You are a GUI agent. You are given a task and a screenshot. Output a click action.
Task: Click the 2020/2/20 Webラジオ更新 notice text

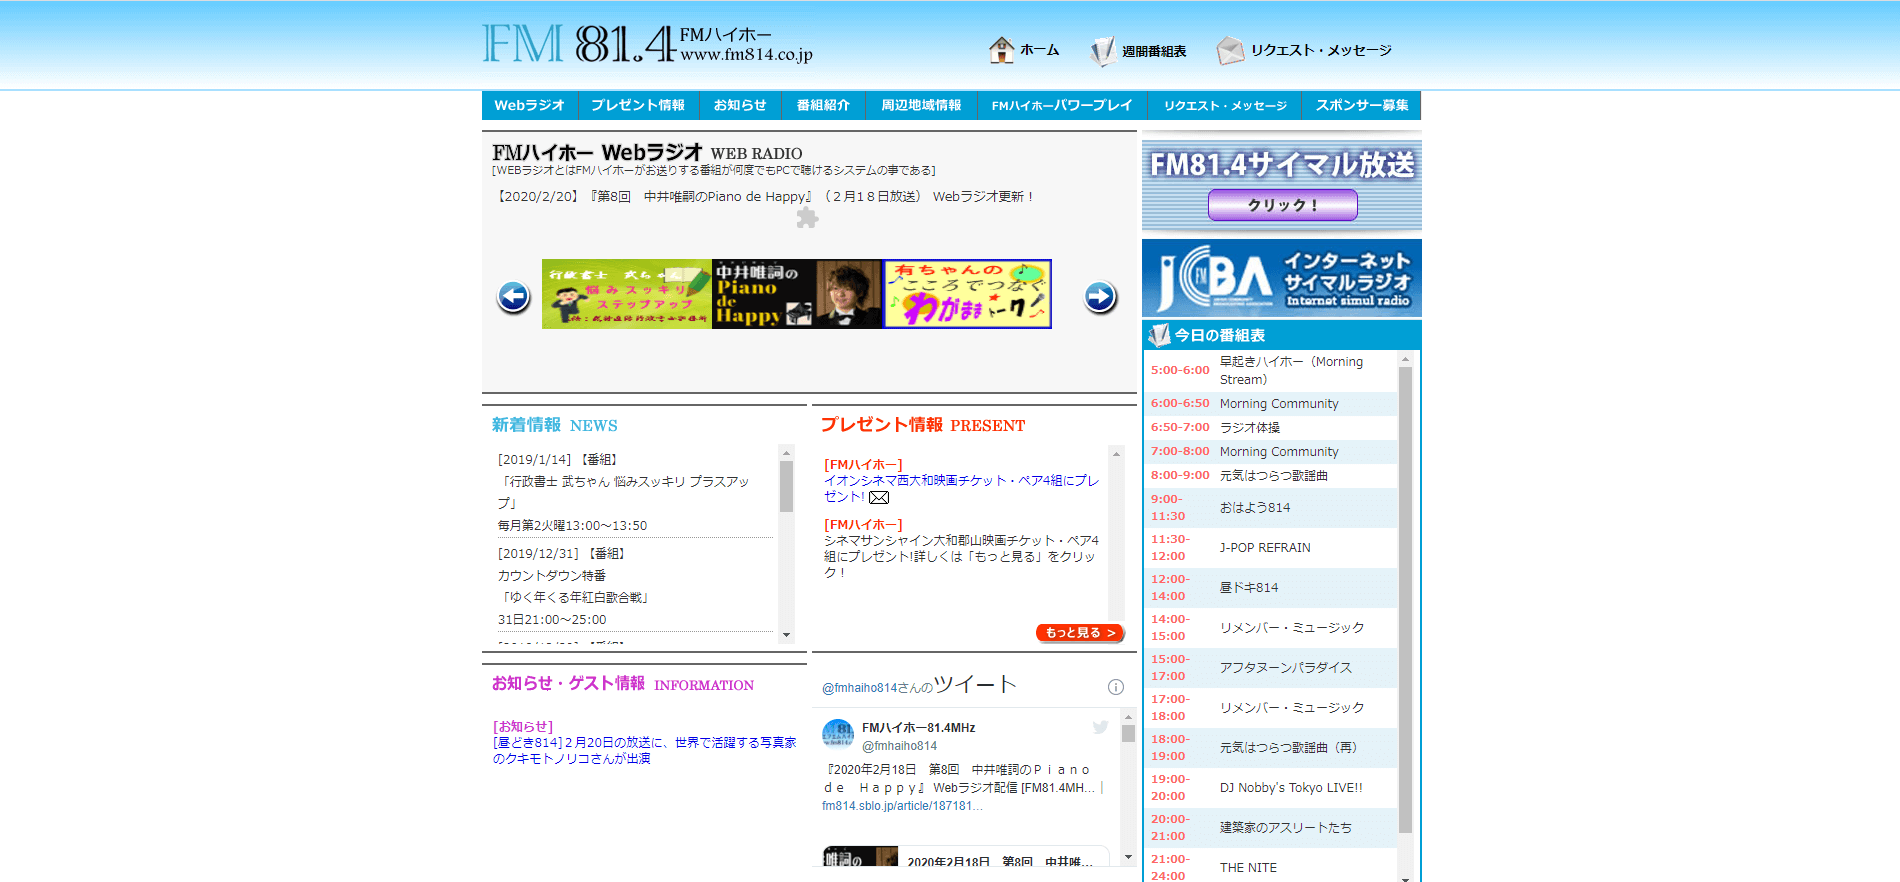tap(765, 197)
